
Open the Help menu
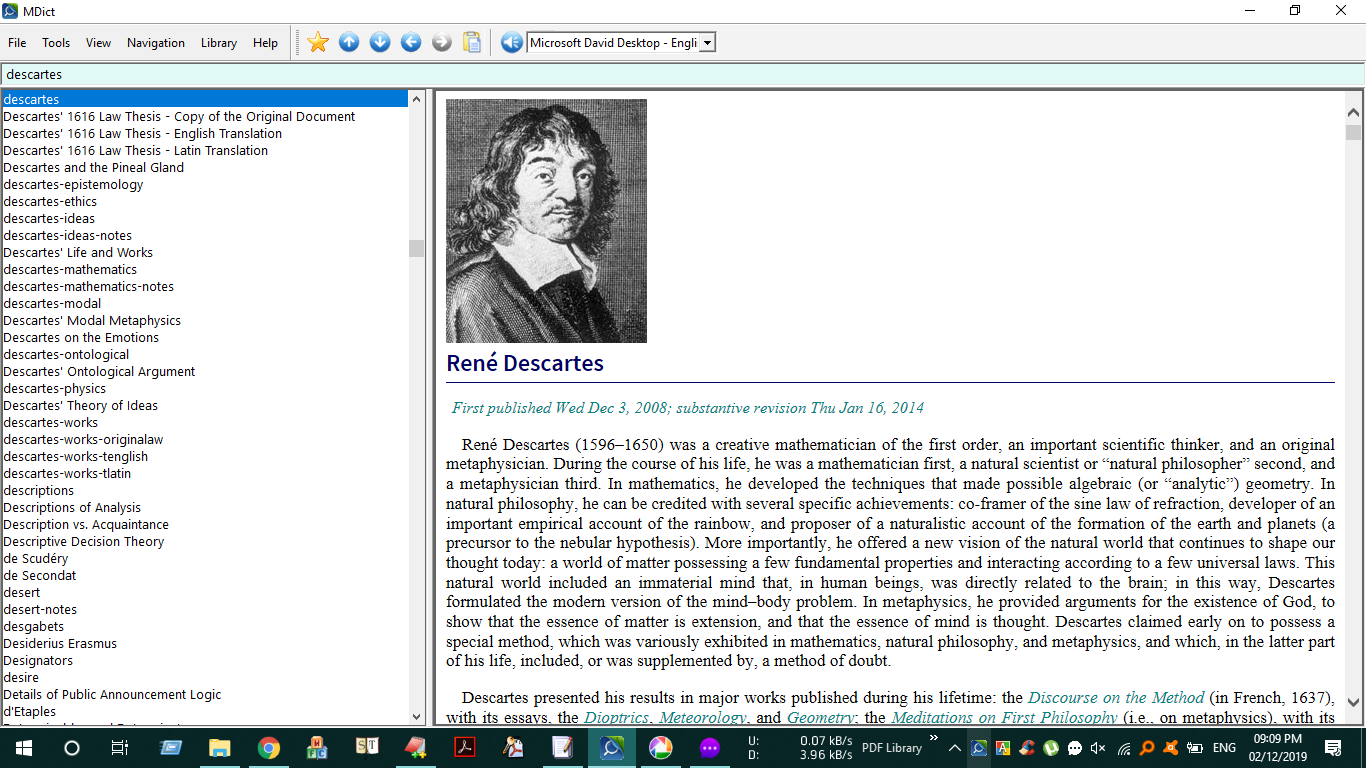(x=265, y=43)
